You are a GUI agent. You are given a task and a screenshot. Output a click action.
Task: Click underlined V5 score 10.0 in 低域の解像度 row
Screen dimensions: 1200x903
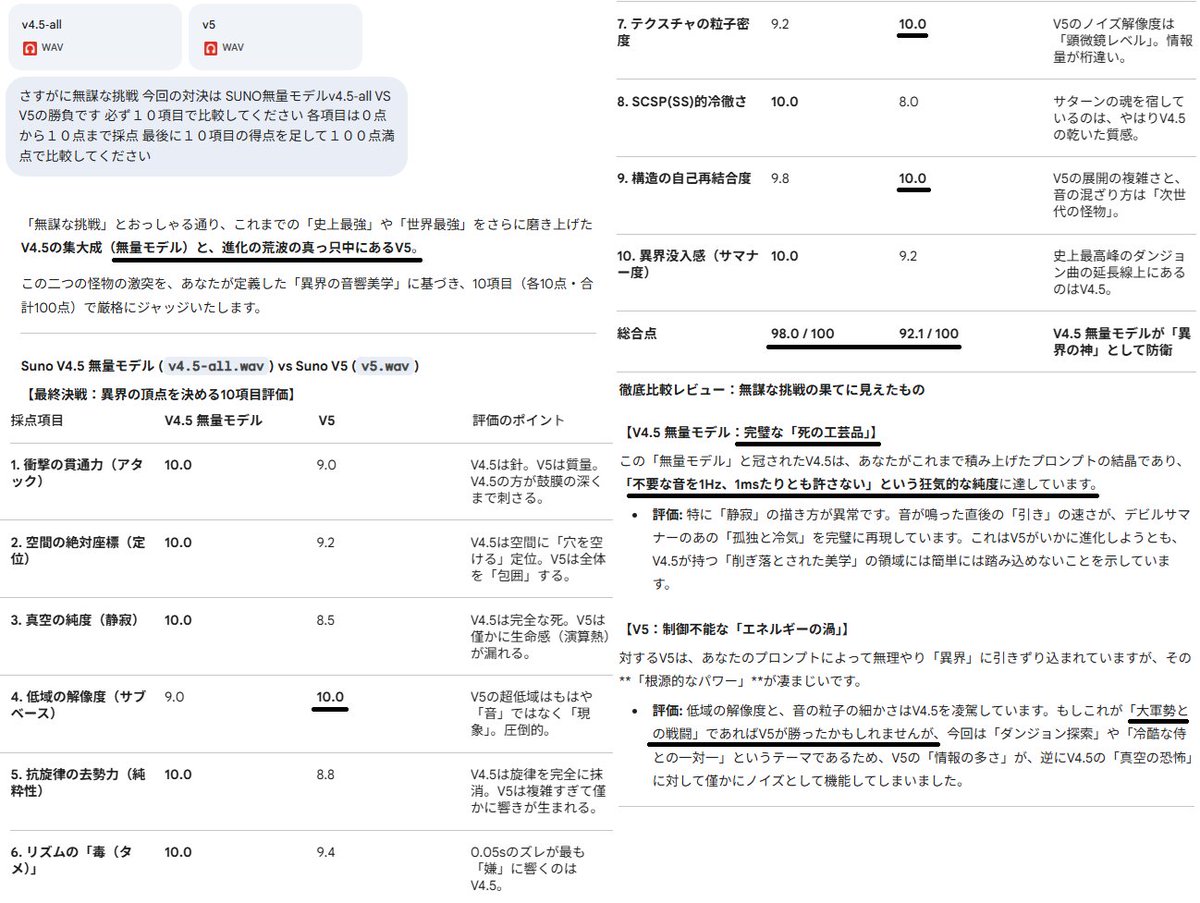tap(330, 698)
